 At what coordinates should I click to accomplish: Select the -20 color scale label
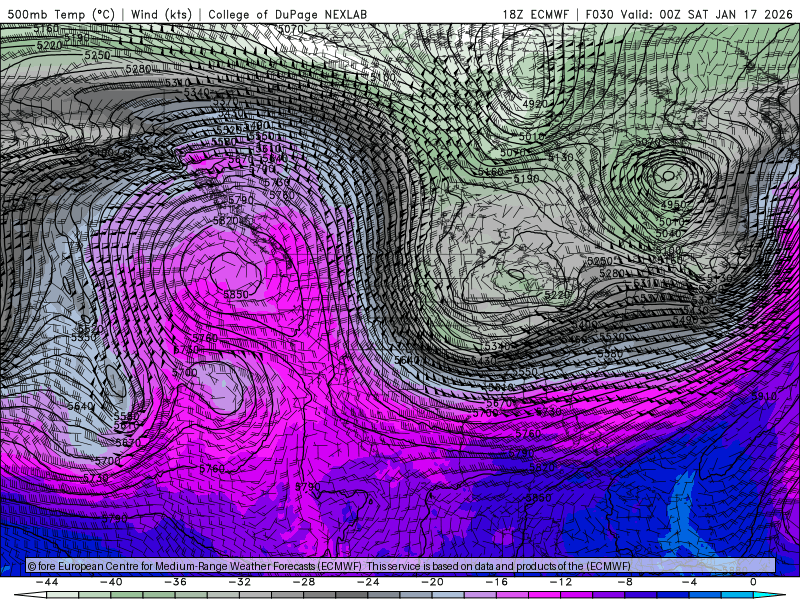click(x=433, y=582)
